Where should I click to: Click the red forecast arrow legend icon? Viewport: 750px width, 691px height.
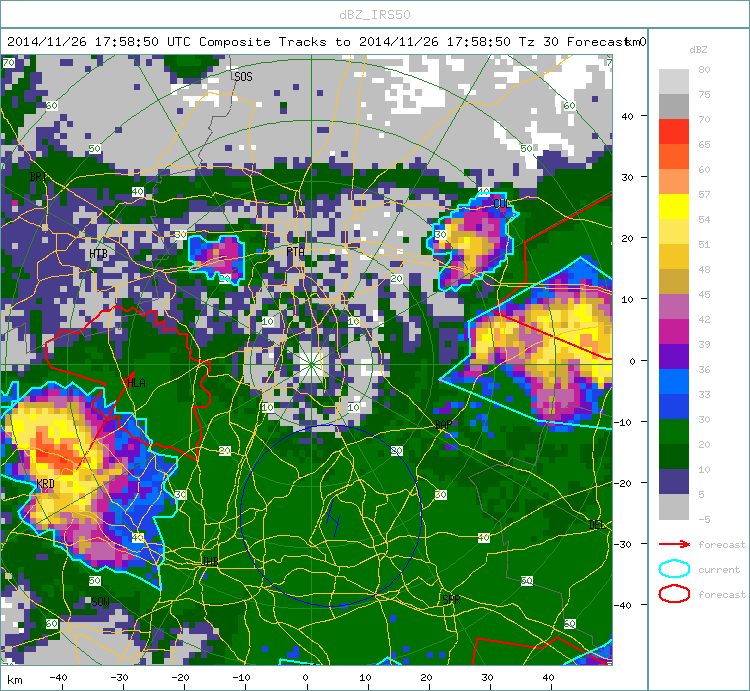click(x=674, y=544)
